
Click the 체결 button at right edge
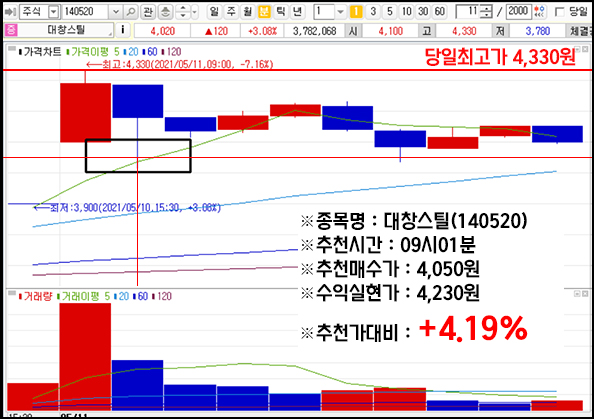580,30
